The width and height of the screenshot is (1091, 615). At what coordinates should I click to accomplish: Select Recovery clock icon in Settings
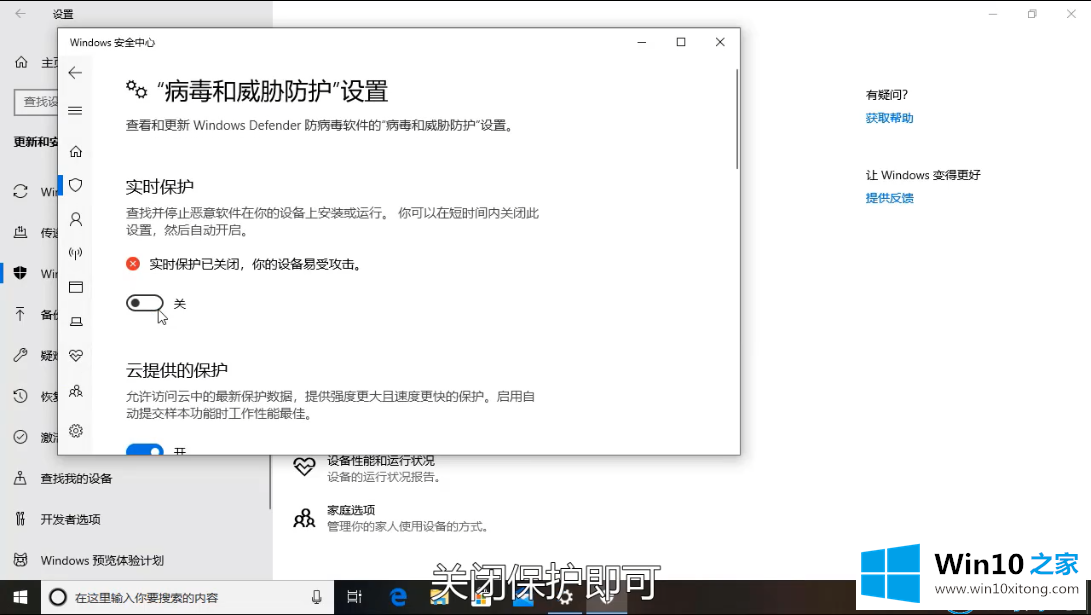[x=21, y=397]
